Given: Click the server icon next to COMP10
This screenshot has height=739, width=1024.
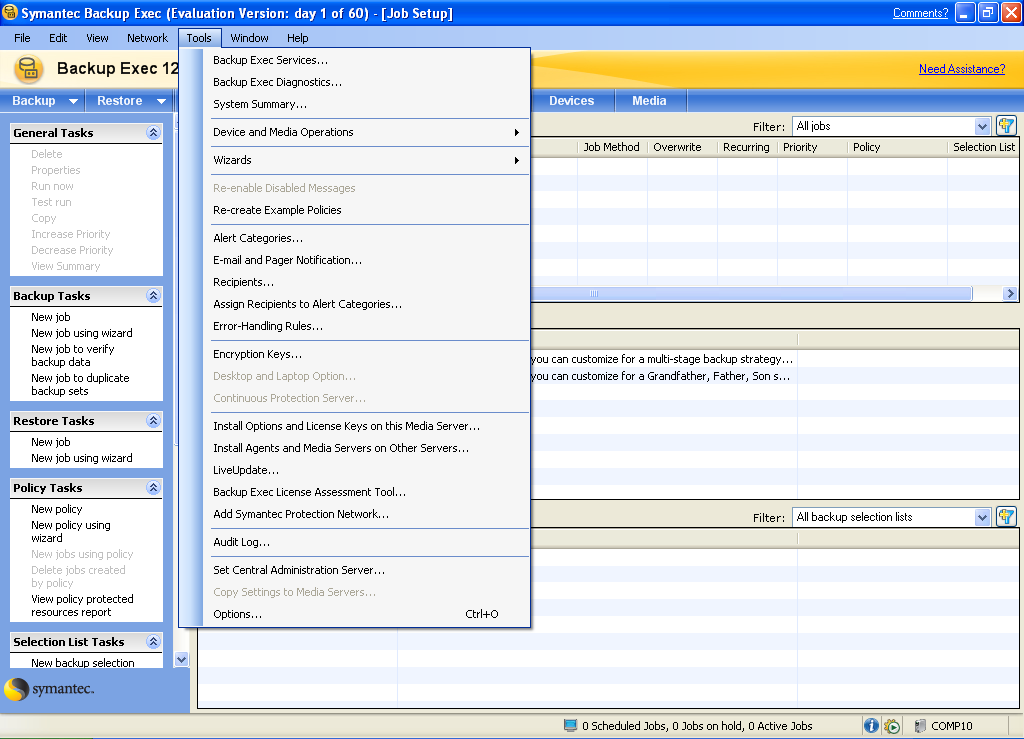Looking at the screenshot, I should (x=920, y=725).
